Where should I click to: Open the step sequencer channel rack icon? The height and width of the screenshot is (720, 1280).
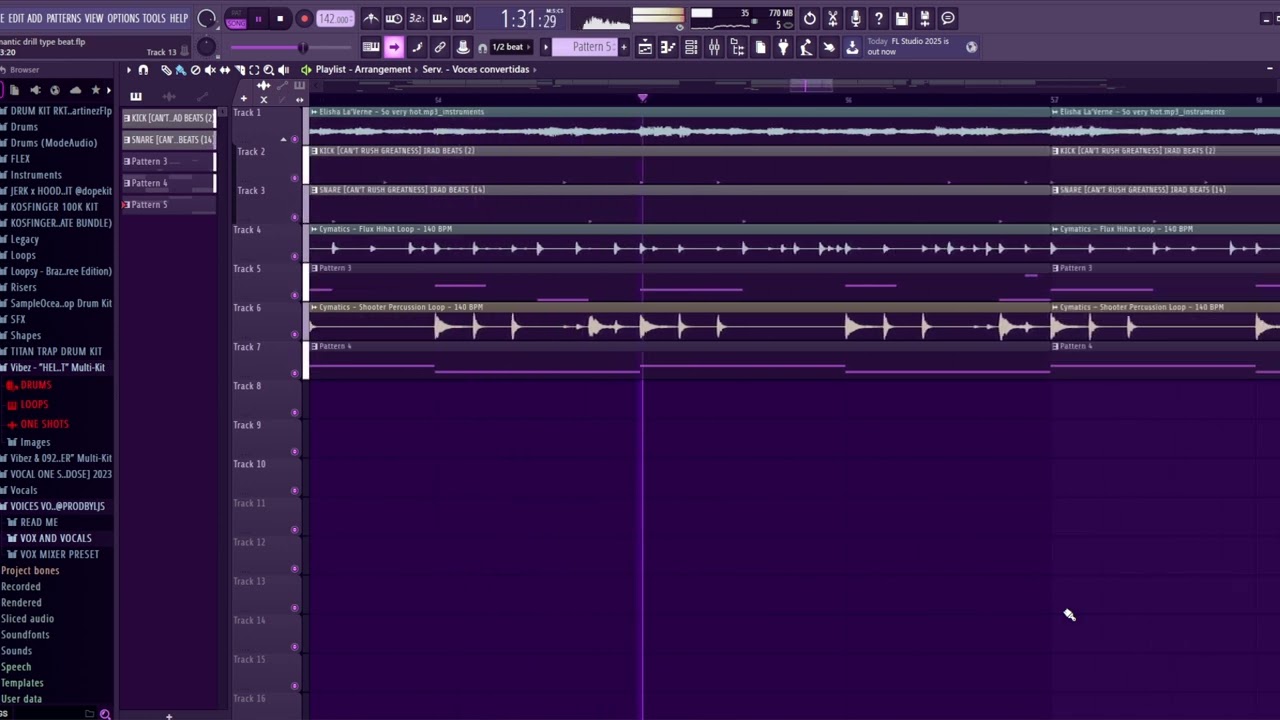click(x=691, y=47)
